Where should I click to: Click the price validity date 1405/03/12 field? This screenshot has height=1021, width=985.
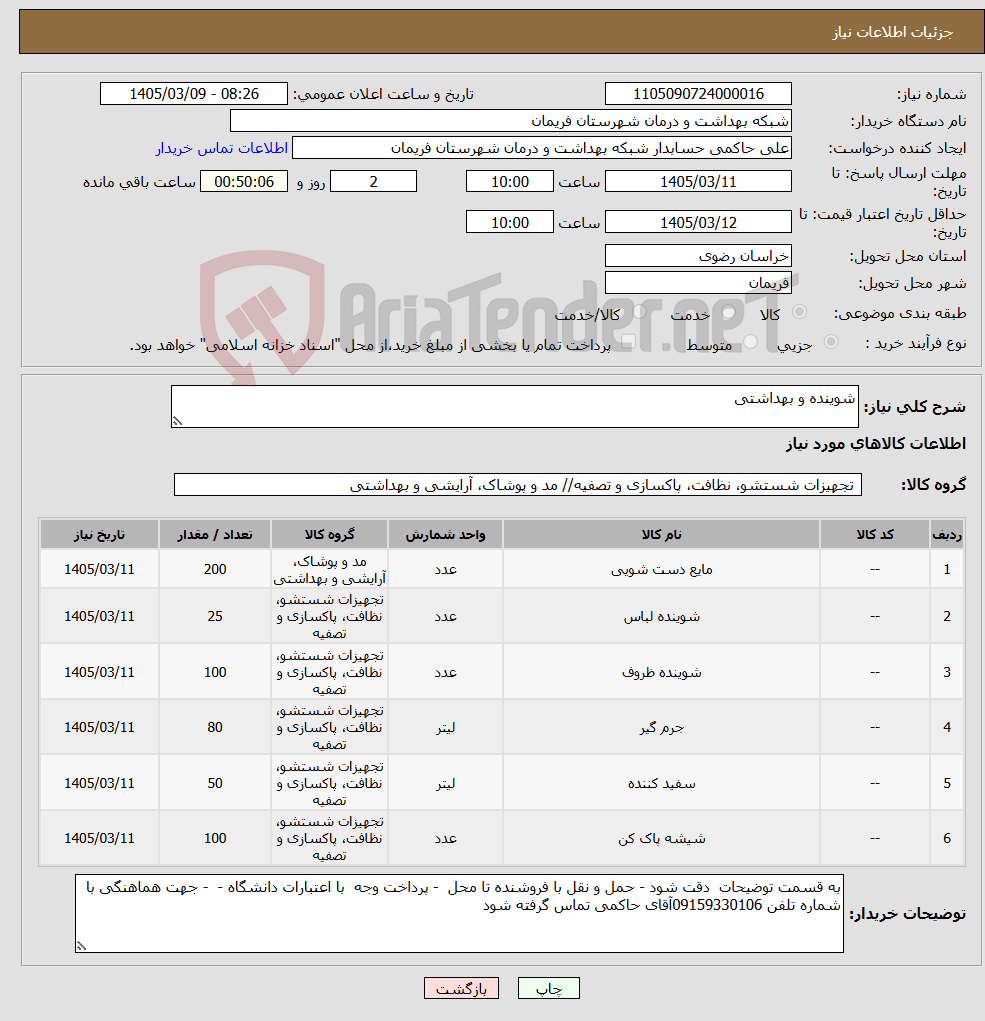pyautogui.click(x=698, y=223)
